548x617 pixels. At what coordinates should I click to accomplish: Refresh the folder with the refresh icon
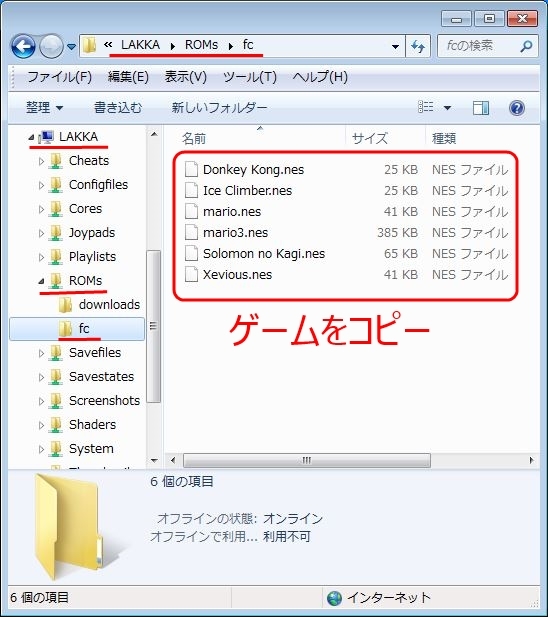(418, 46)
